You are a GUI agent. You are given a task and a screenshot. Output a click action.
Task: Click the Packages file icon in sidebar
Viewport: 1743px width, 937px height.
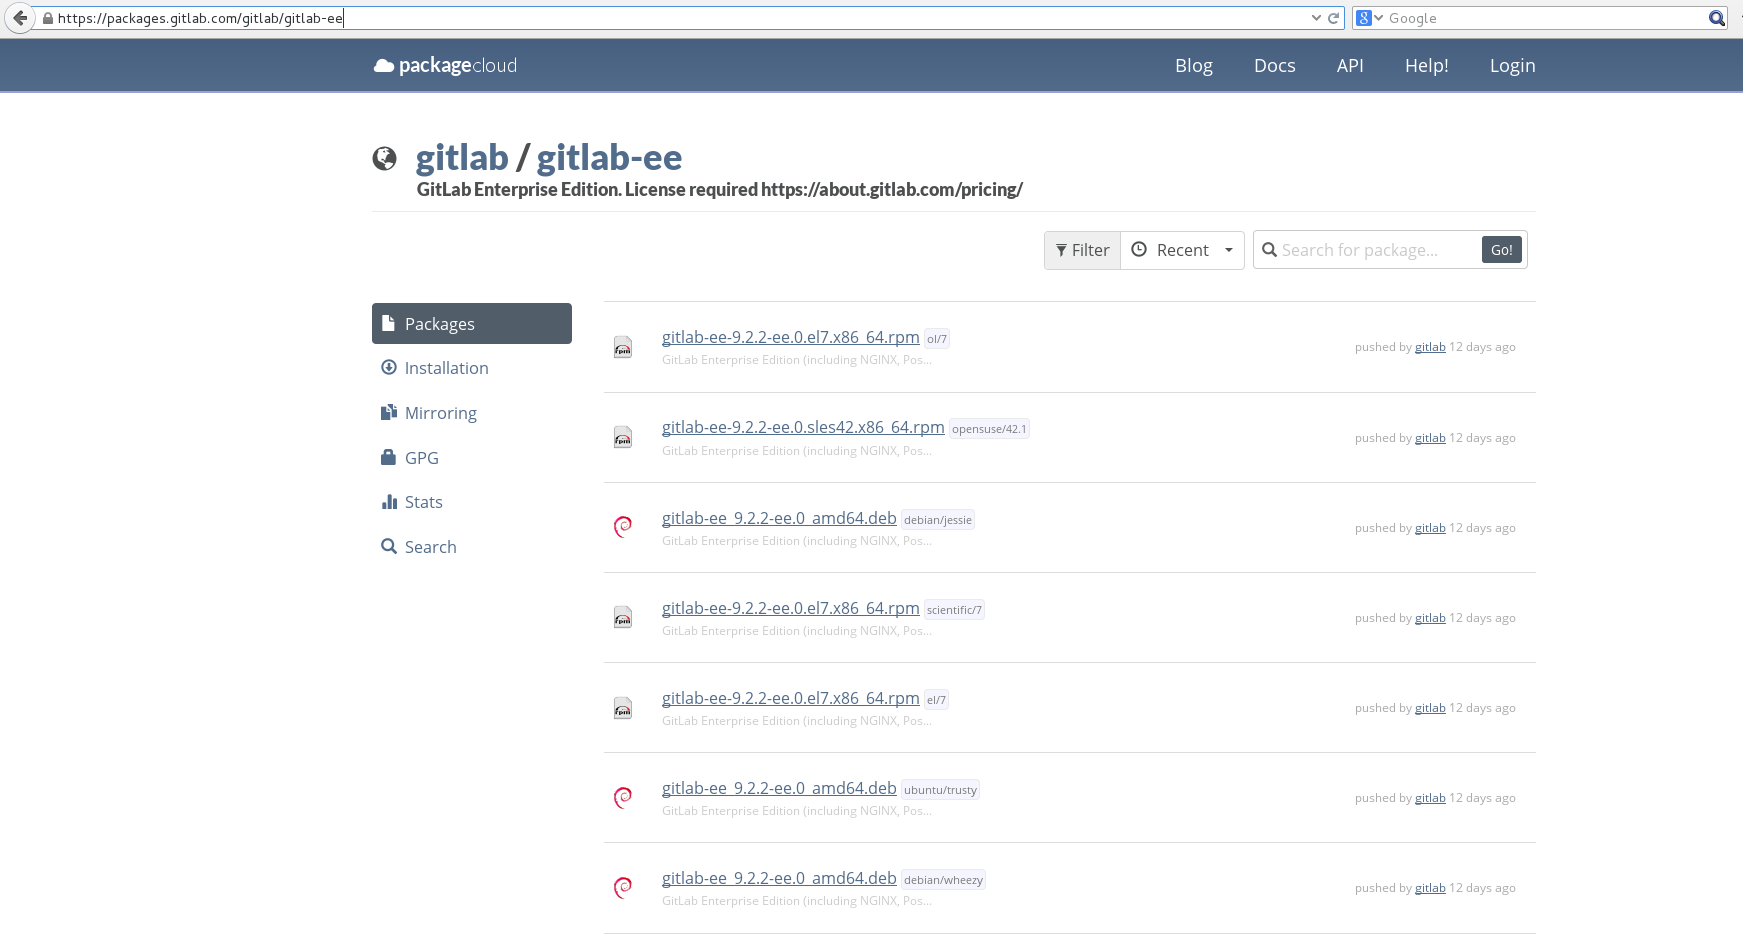pyautogui.click(x=388, y=323)
